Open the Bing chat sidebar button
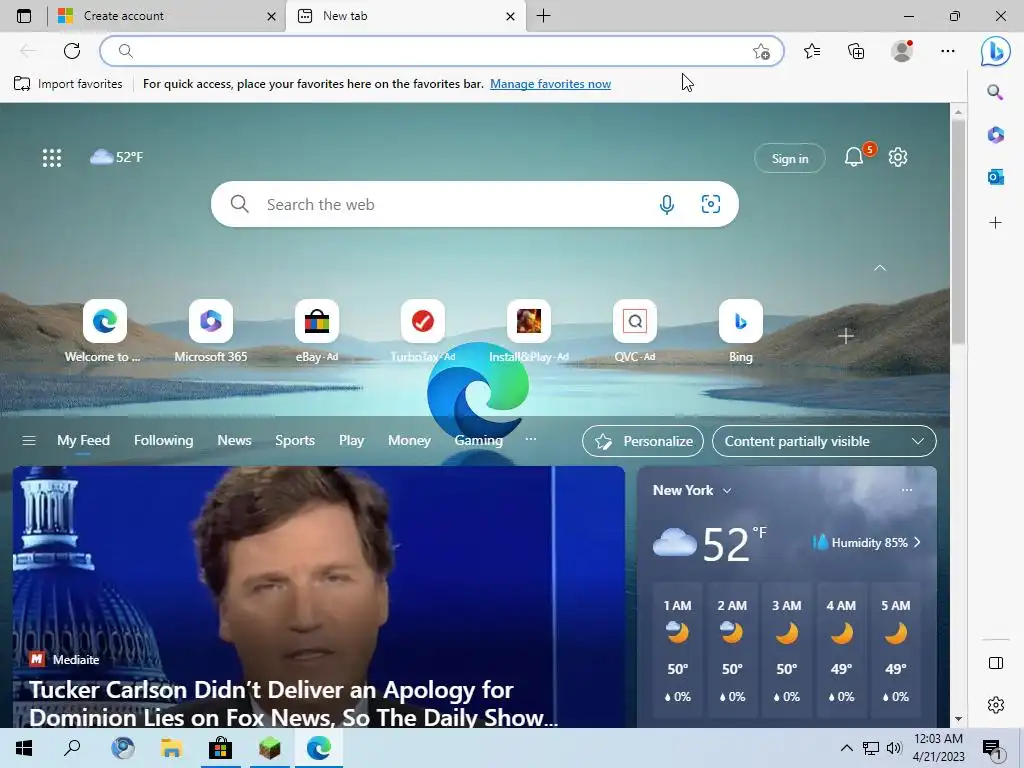The image size is (1024, 768). tap(995, 51)
